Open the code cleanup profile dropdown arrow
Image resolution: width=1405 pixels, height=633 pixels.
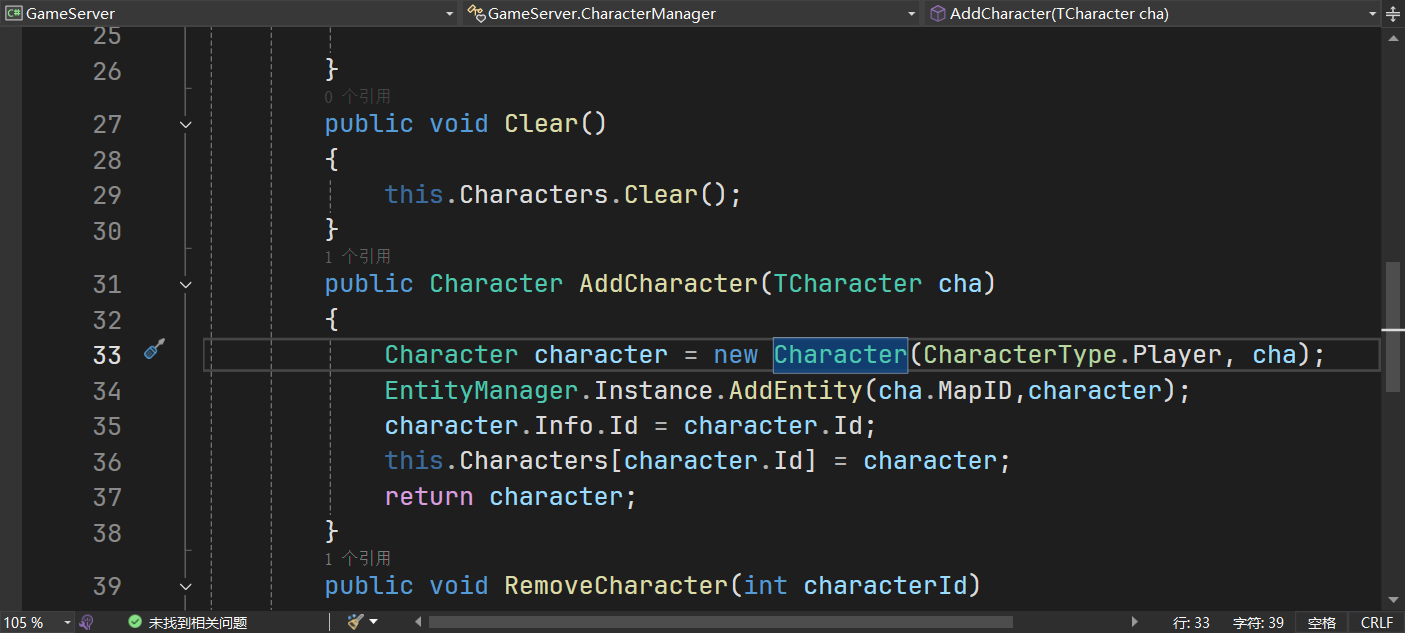374,622
